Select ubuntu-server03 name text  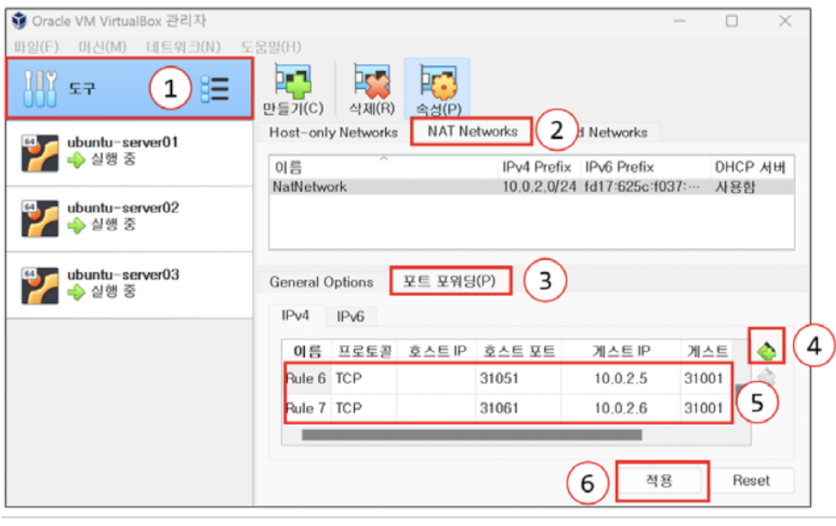[123, 274]
